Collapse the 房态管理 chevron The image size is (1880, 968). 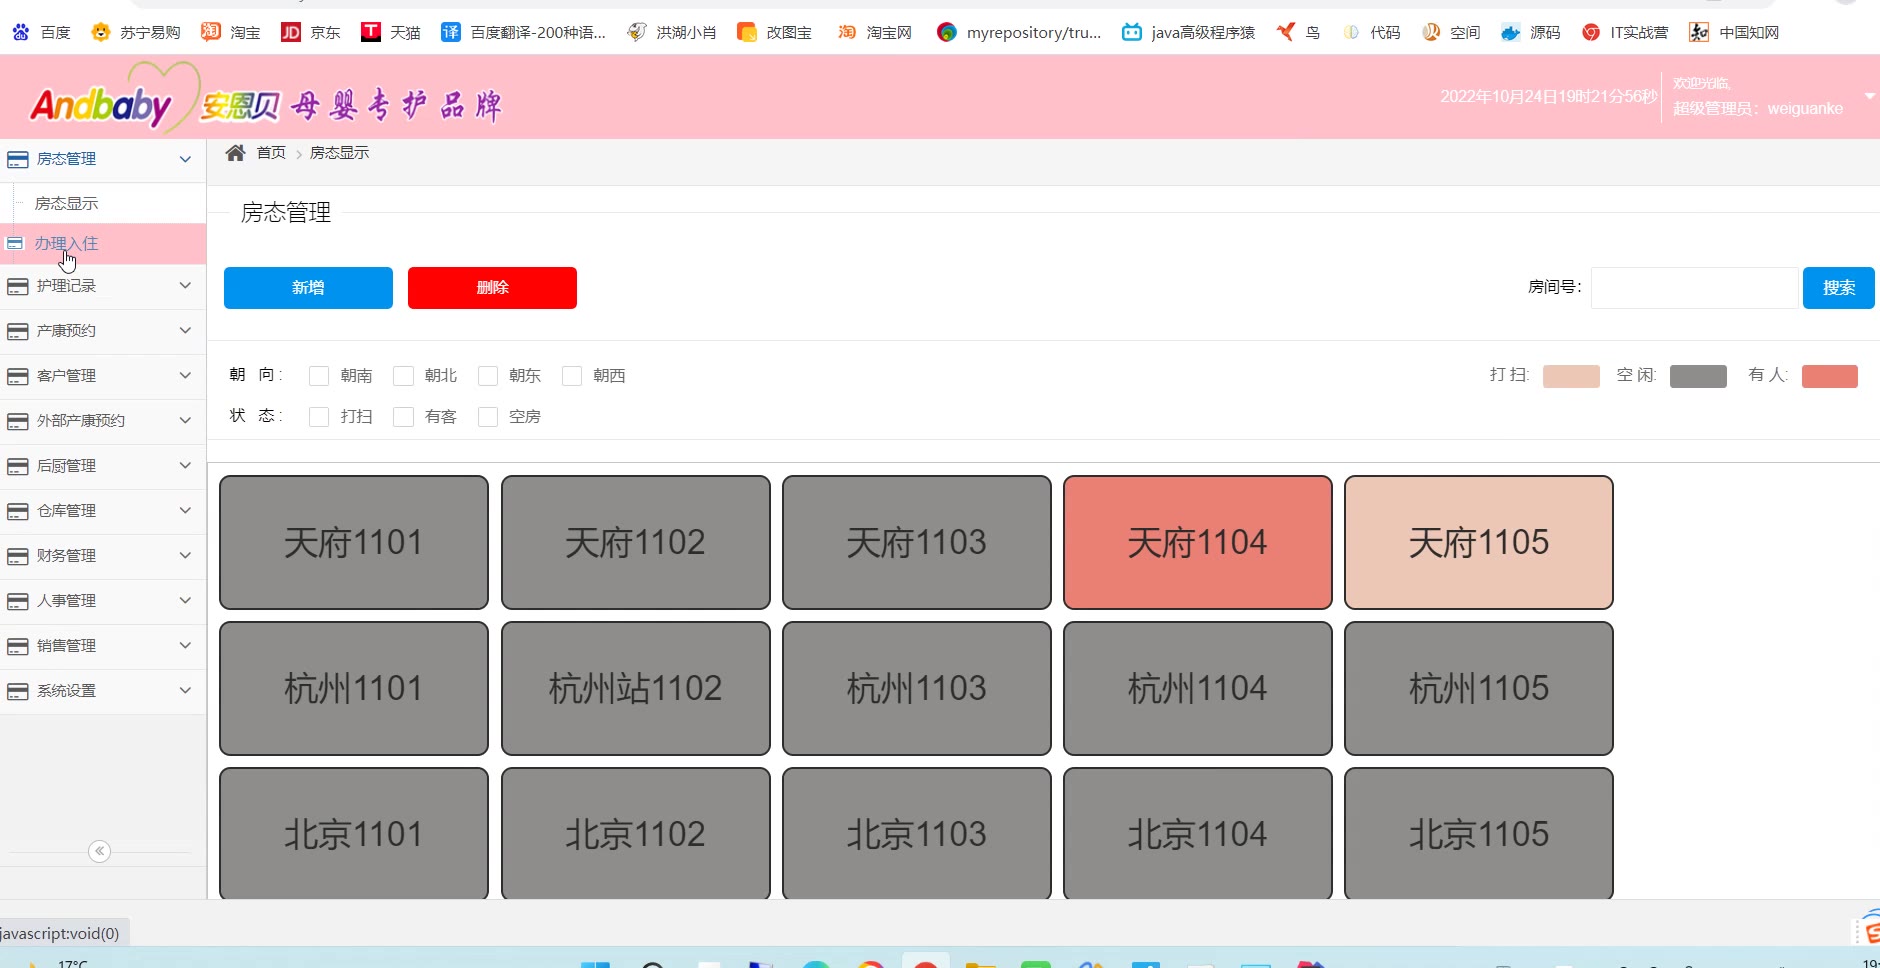185,159
